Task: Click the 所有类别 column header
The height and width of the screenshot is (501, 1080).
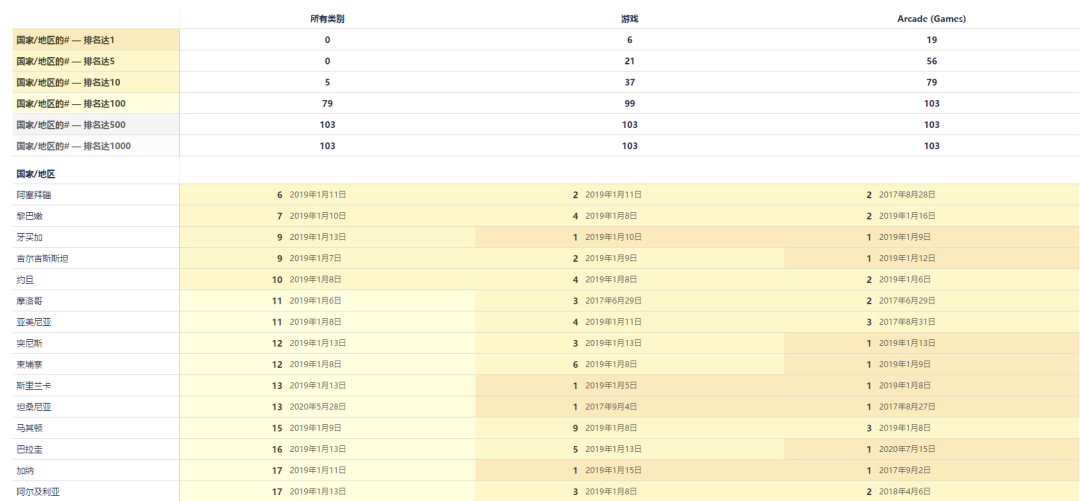Action: tap(327, 19)
